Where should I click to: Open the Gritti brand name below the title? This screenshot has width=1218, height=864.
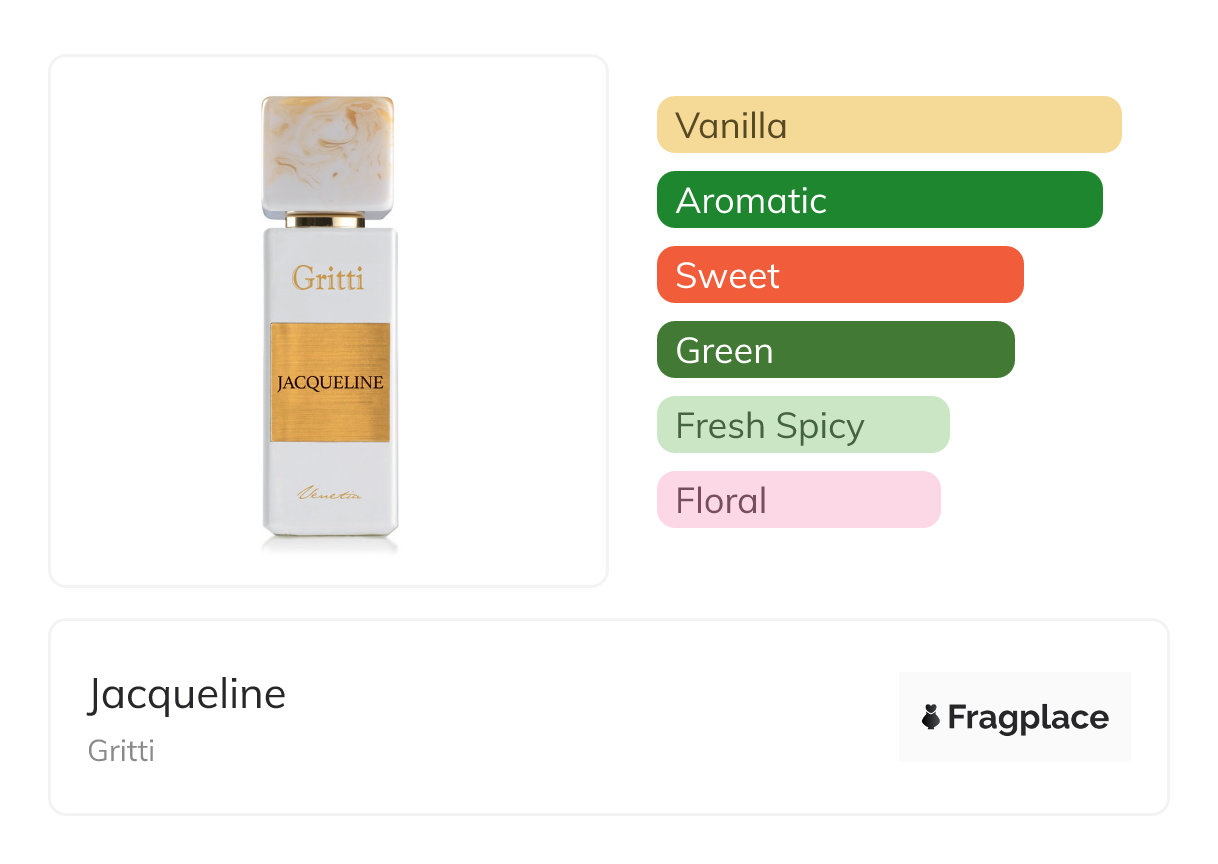click(121, 750)
